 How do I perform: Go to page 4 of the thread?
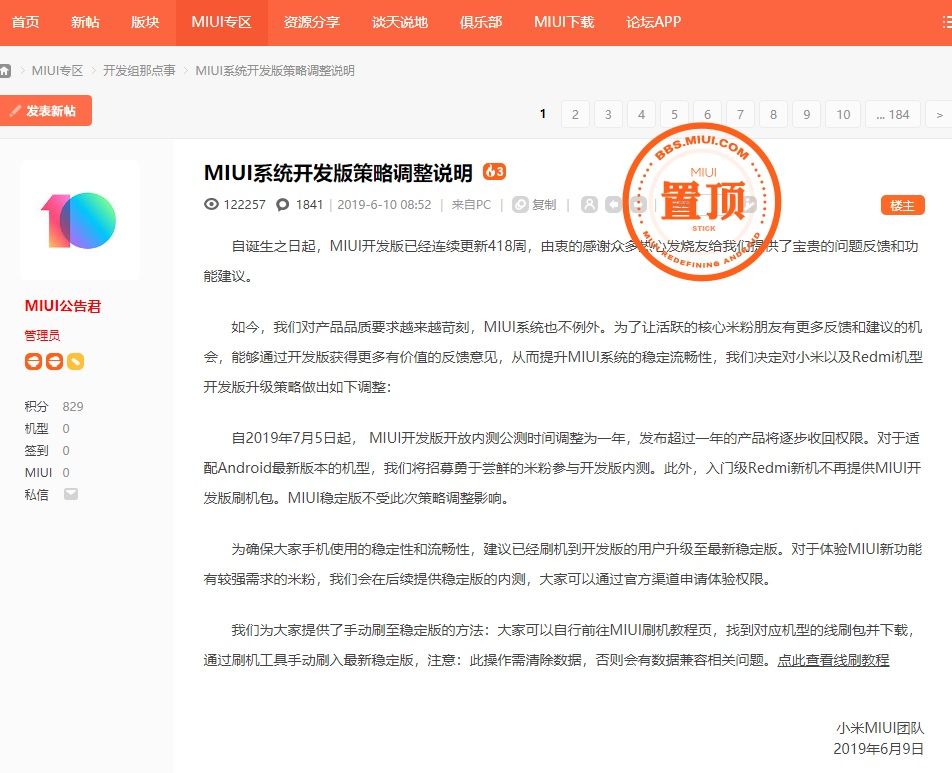tap(641, 114)
